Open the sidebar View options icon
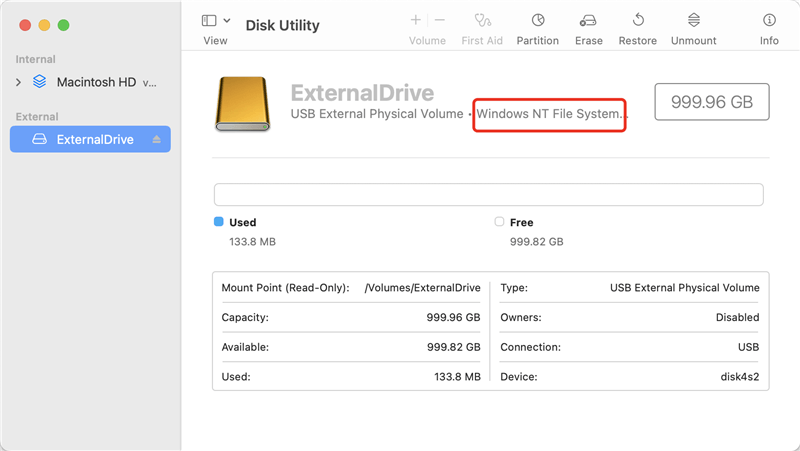This screenshot has height=451, width=800. click(x=209, y=20)
